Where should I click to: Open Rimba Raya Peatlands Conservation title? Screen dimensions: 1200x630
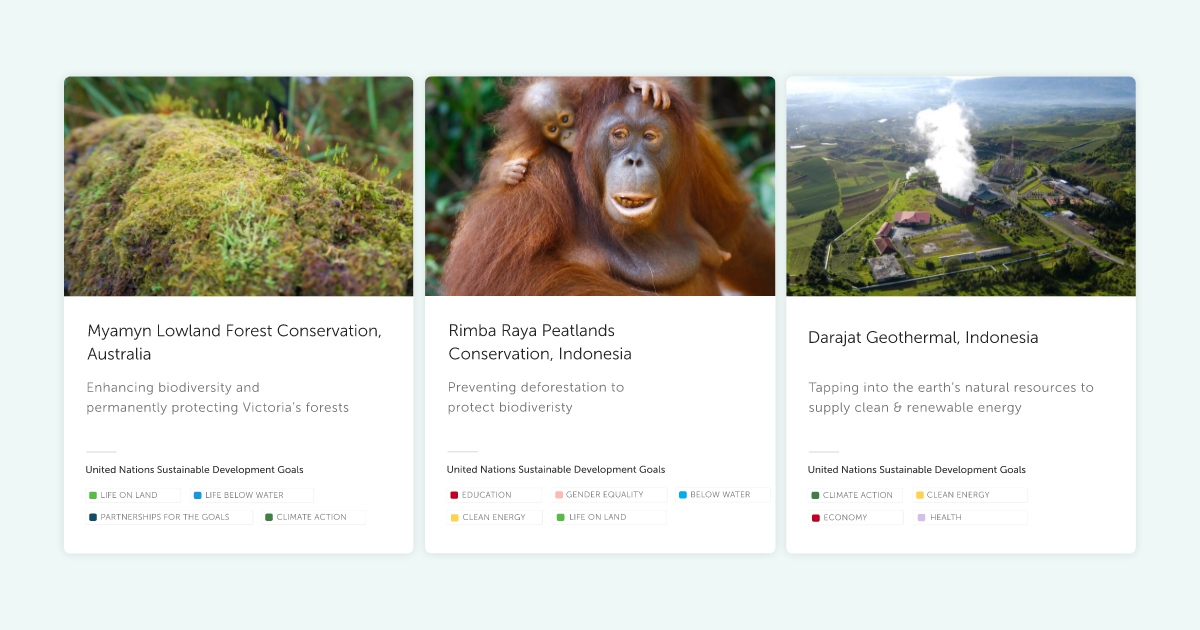540,342
